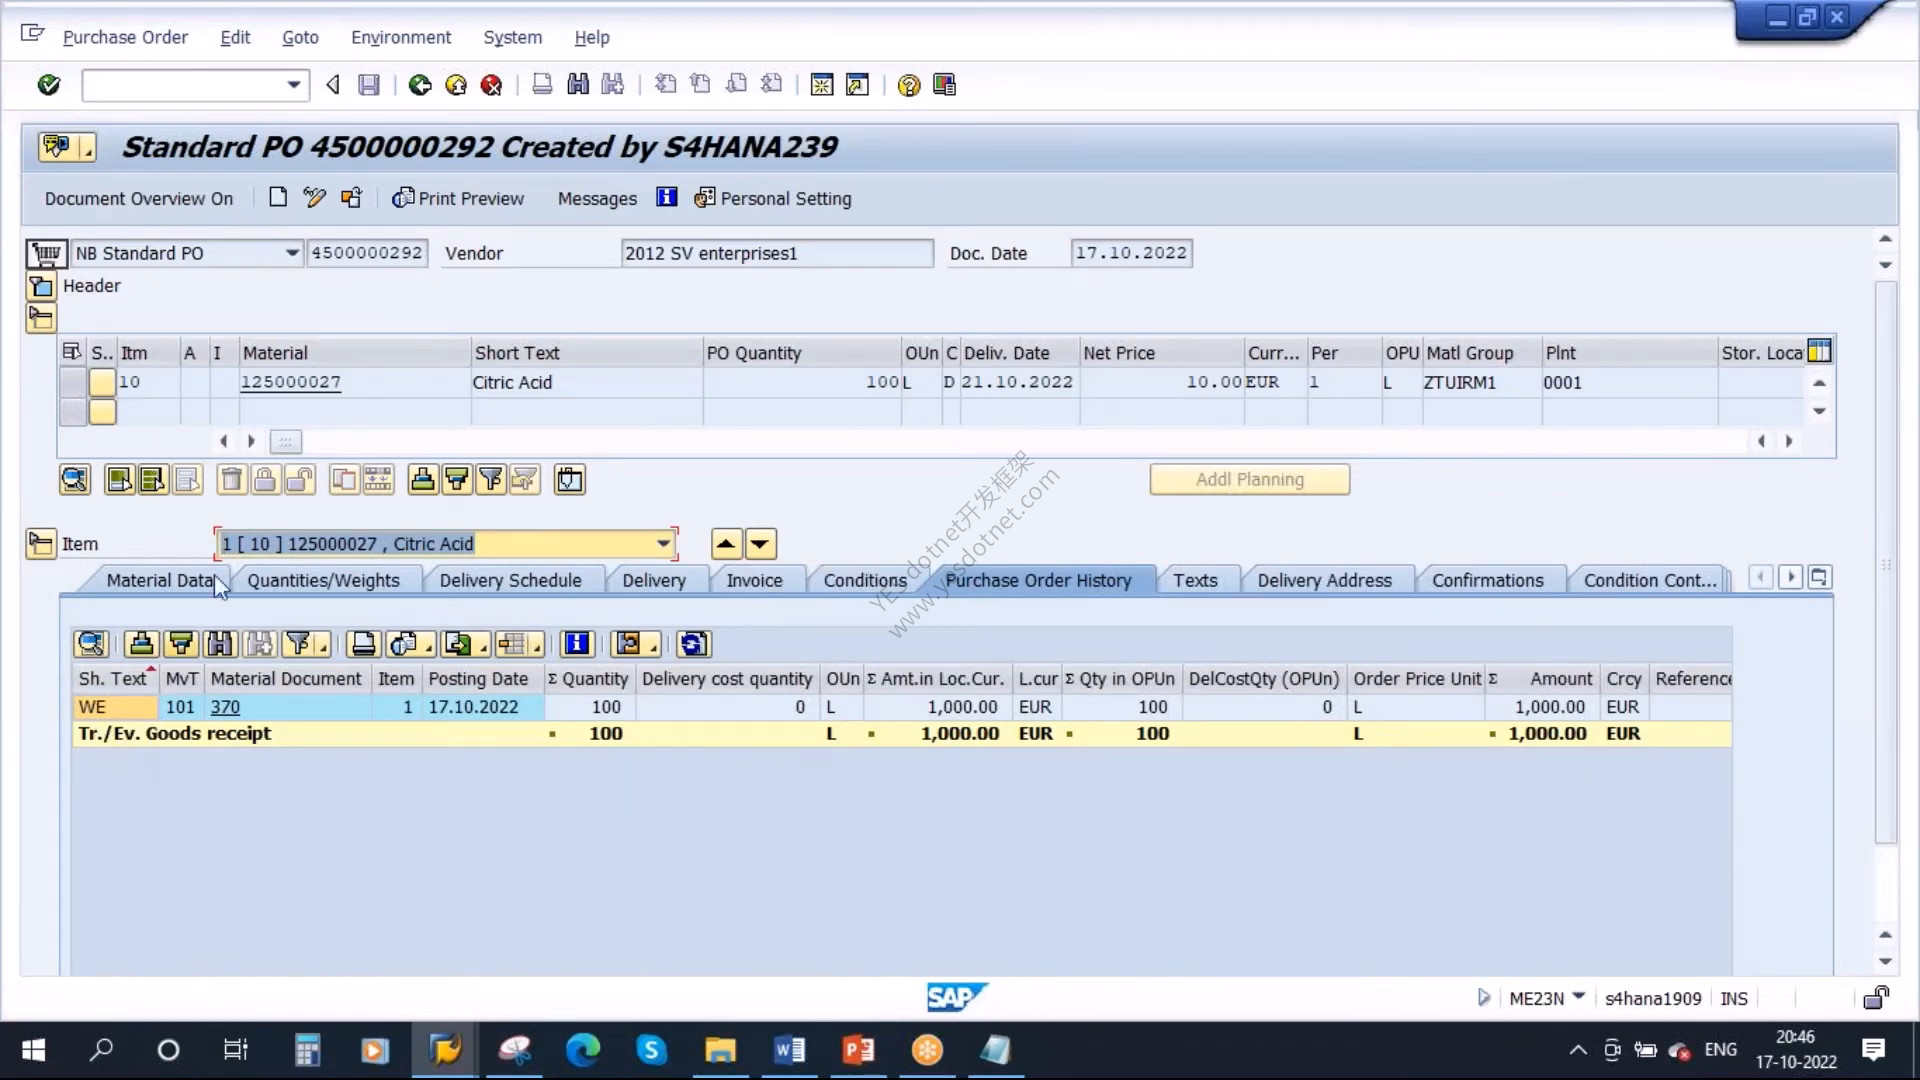Click the history Details magnifier icon
The width and height of the screenshot is (1920, 1080).
91,644
